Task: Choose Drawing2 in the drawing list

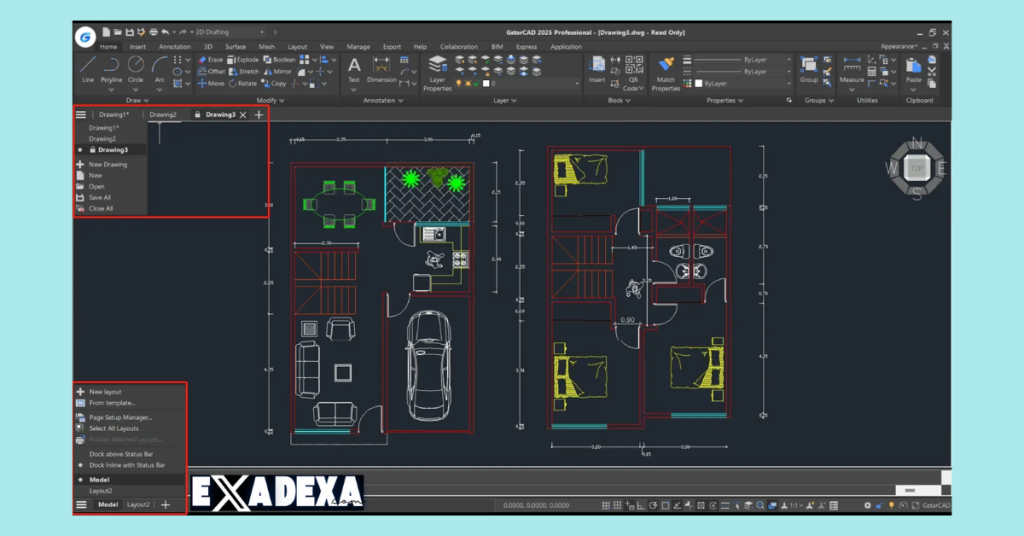Action: coord(103,138)
